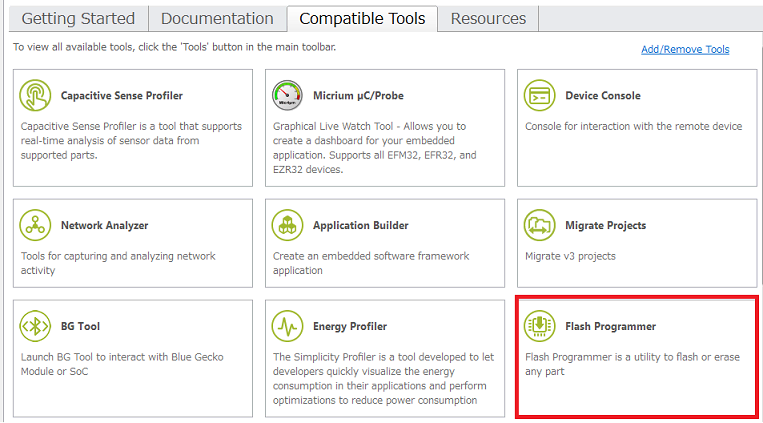Click the 'Migrate v3 projects' description

click(x=570, y=256)
